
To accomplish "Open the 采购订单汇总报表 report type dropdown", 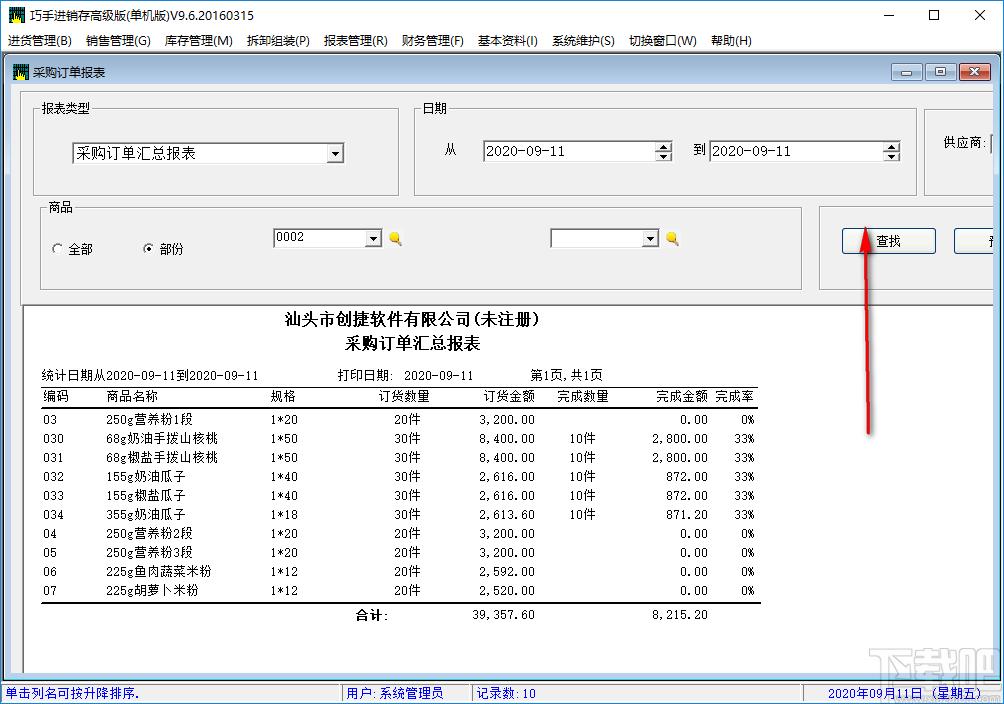I will tap(335, 153).
